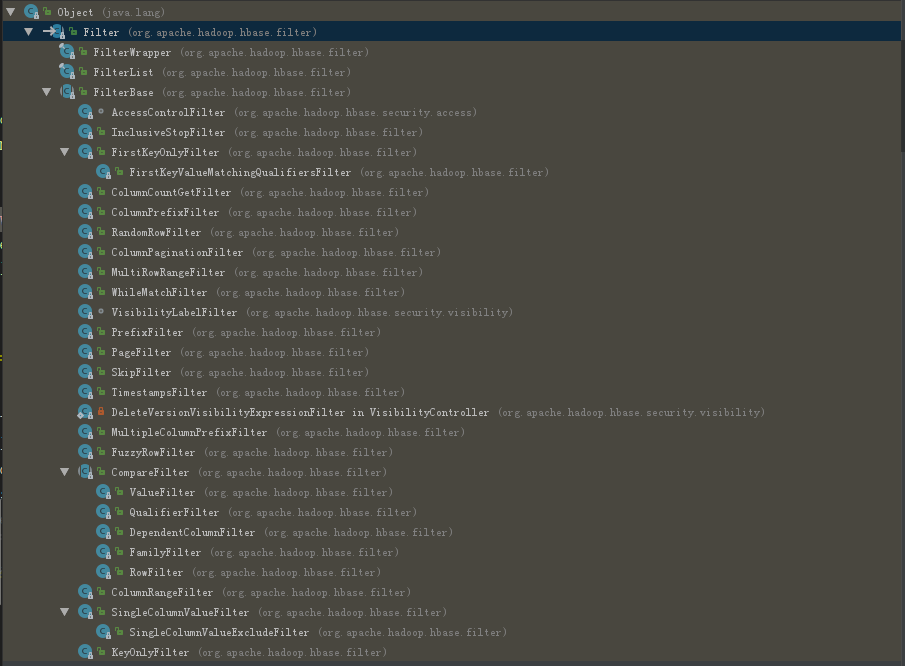This screenshot has width=905, height=666.
Task: Click the class icon next to FirstKeyOnlyFilter
Action: click(x=85, y=152)
